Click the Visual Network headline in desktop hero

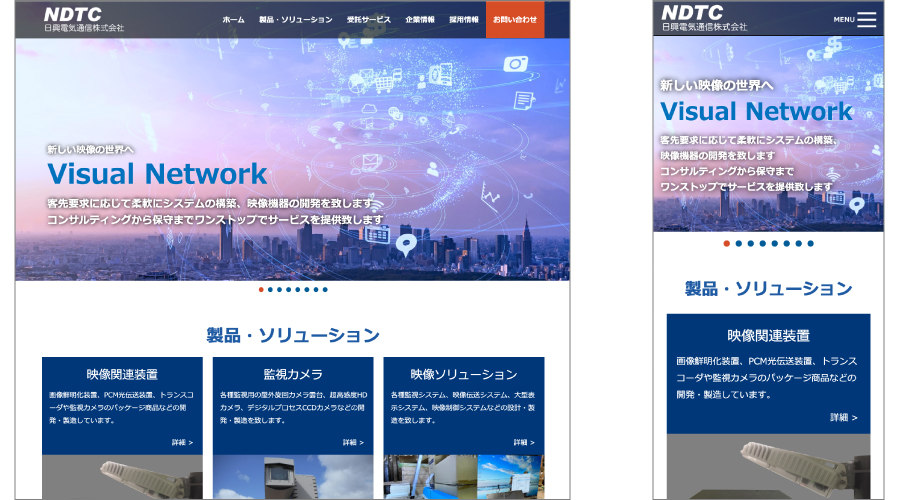[x=157, y=174]
